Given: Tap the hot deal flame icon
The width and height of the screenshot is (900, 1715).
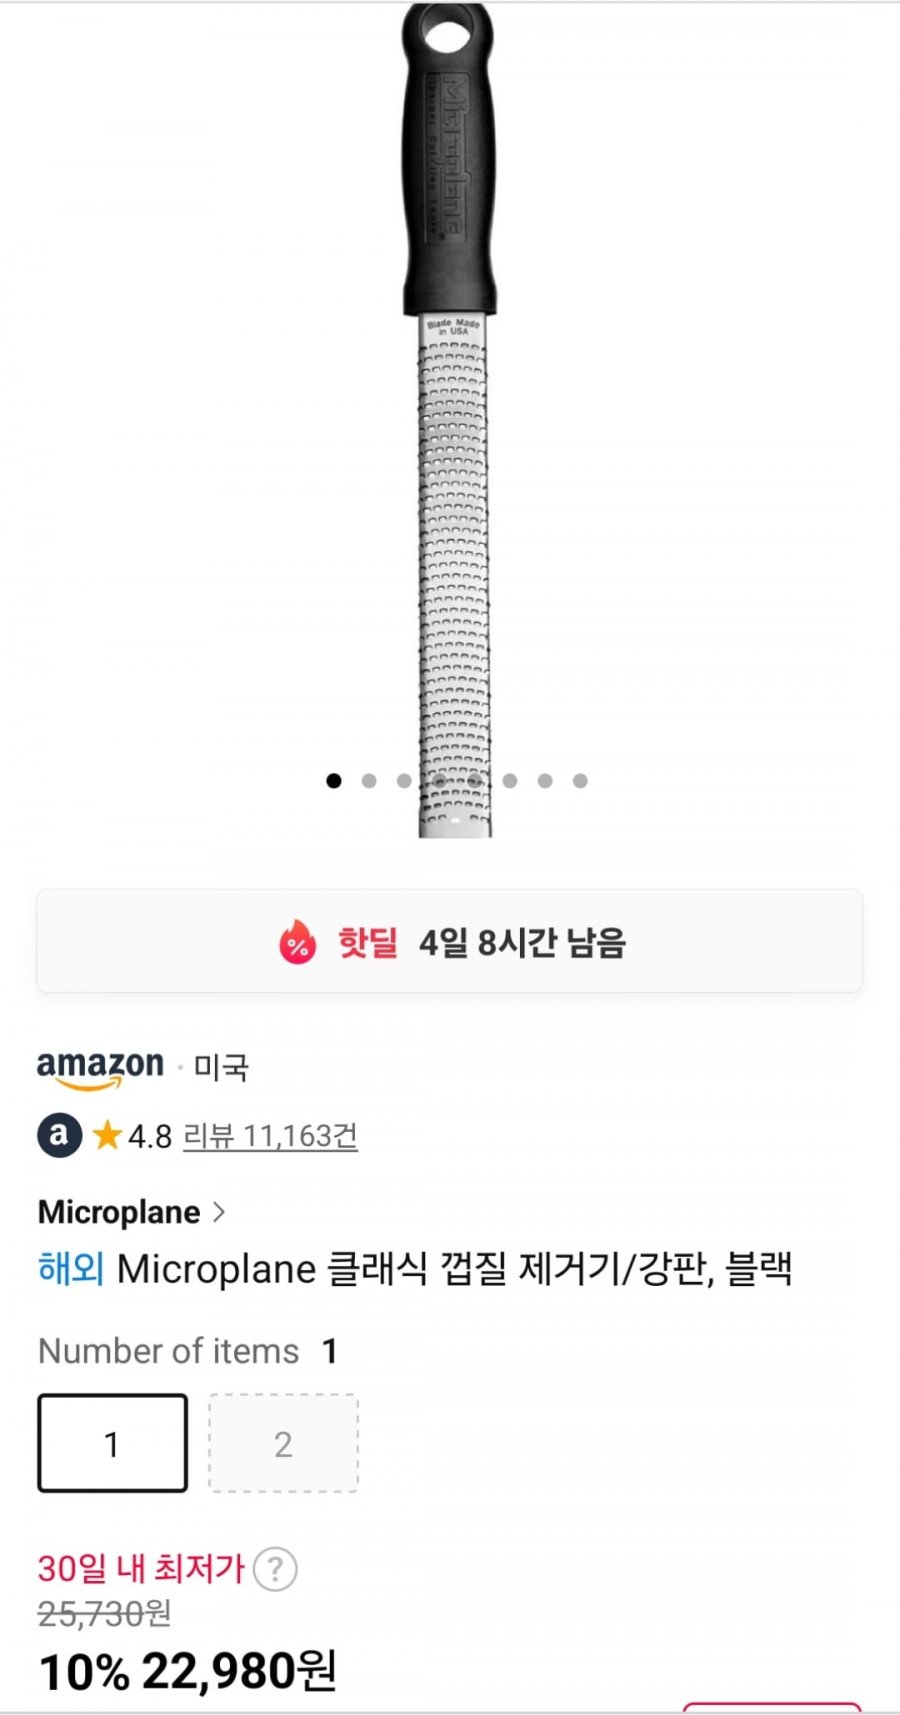Looking at the screenshot, I should coord(297,942).
